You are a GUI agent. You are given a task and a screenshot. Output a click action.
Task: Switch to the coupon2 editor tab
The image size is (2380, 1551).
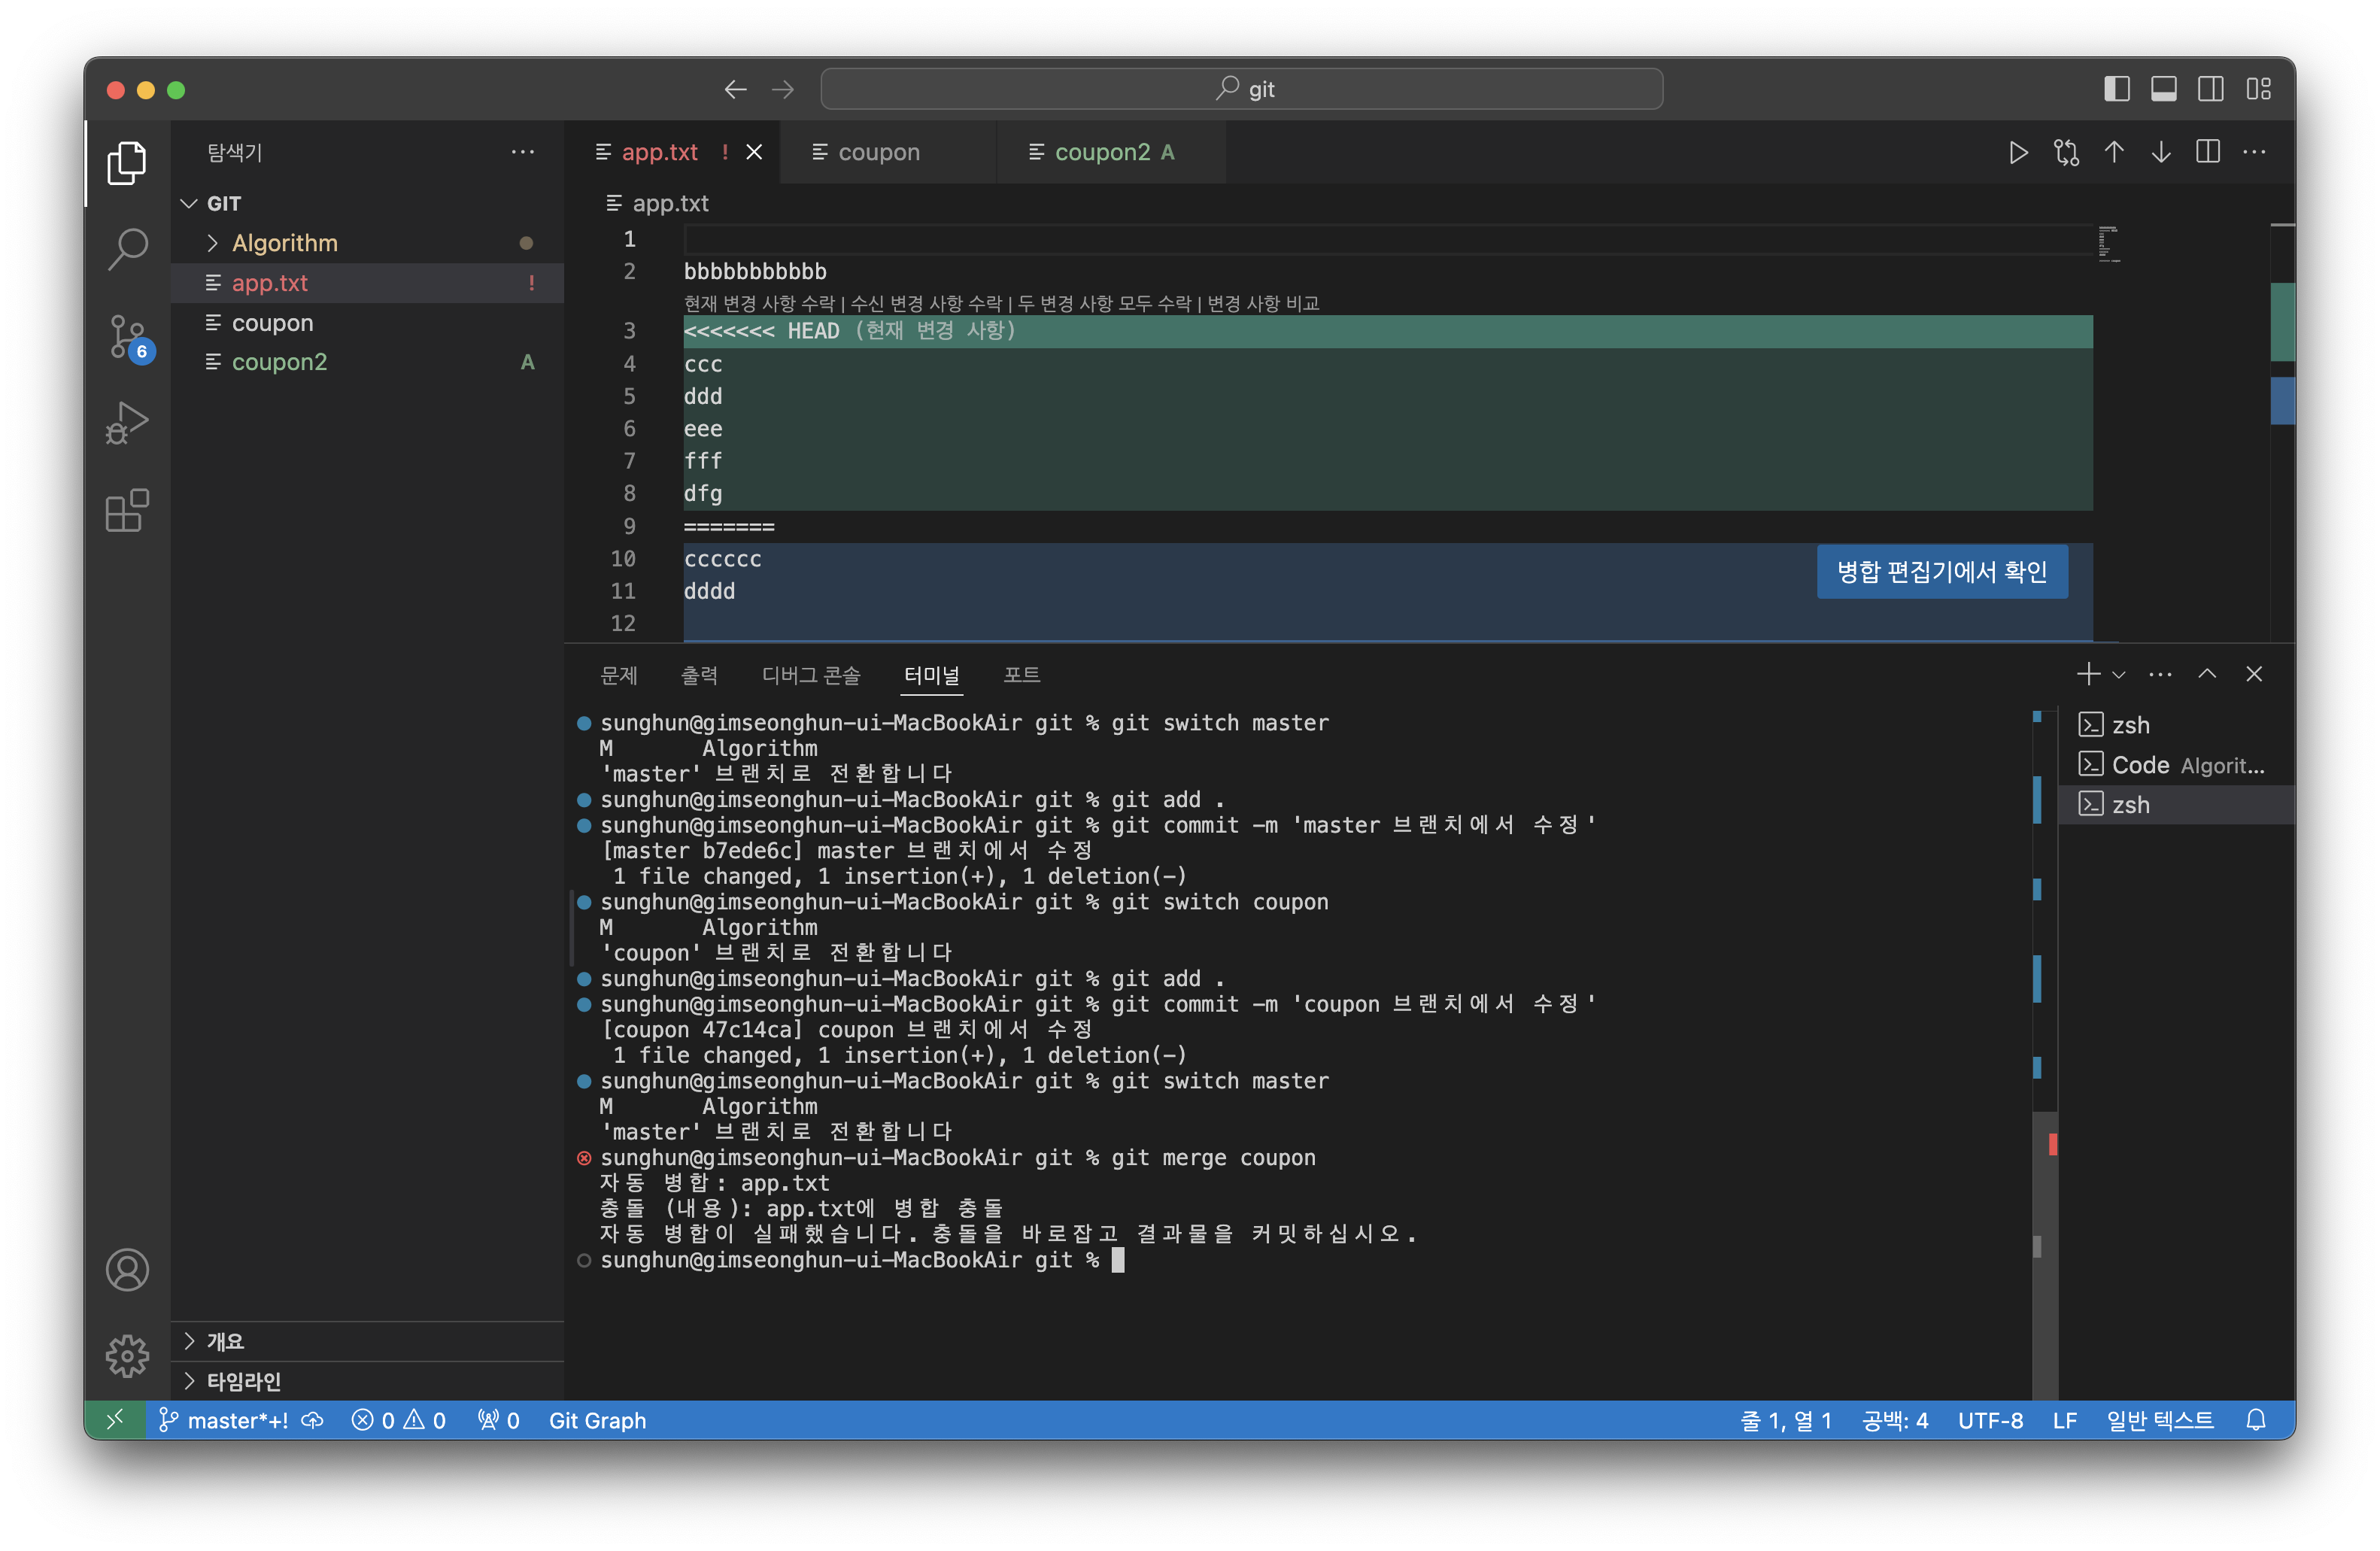tap(1102, 152)
